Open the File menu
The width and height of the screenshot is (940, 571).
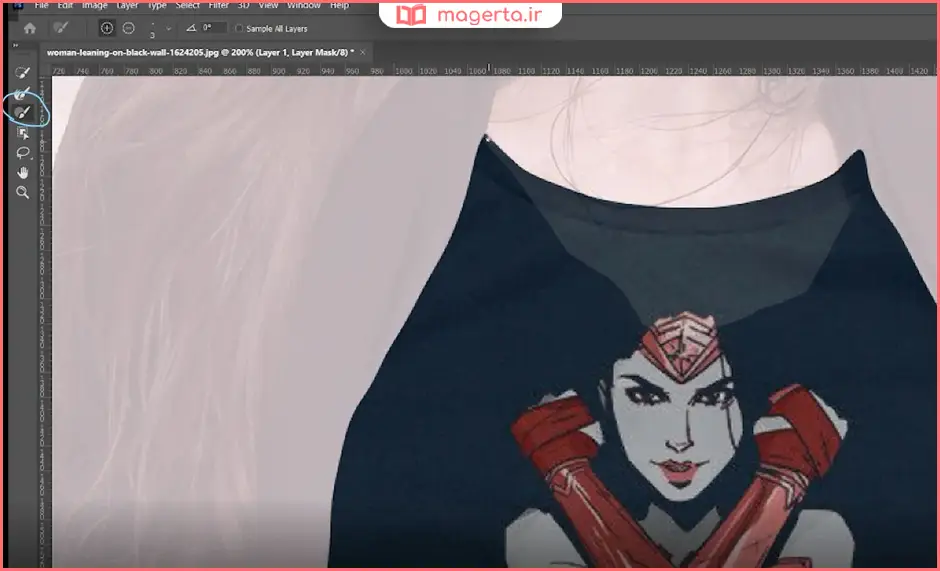coord(41,5)
